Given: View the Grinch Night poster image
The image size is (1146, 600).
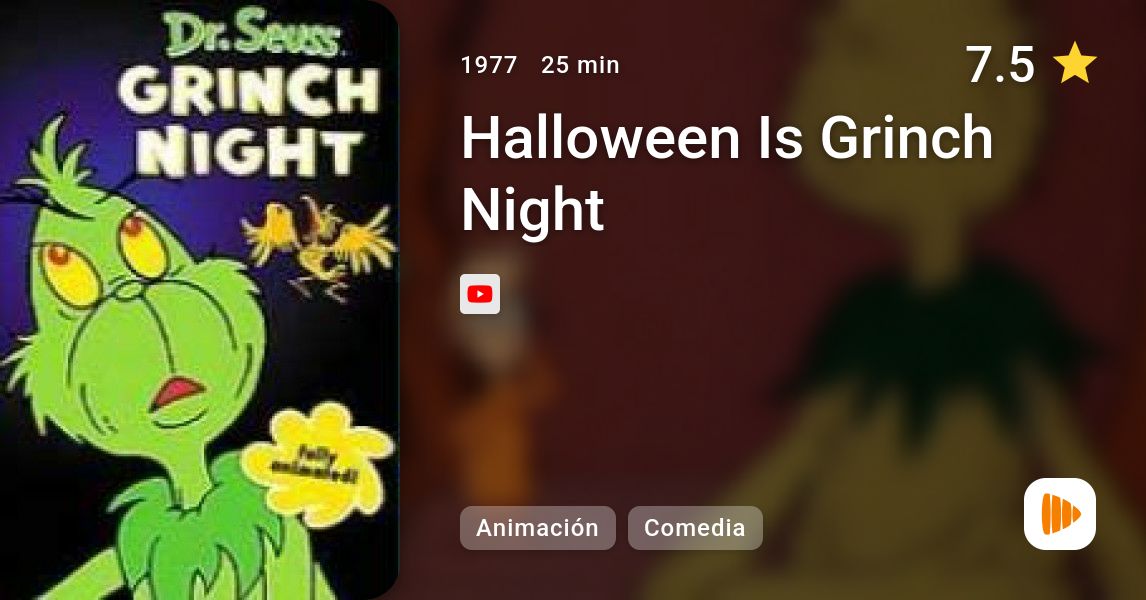Looking at the screenshot, I should (x=199, y=300).
